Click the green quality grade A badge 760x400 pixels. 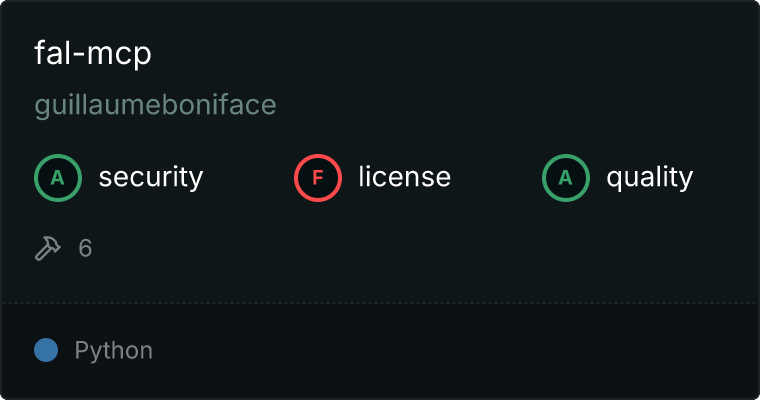[x=566, y=178]
